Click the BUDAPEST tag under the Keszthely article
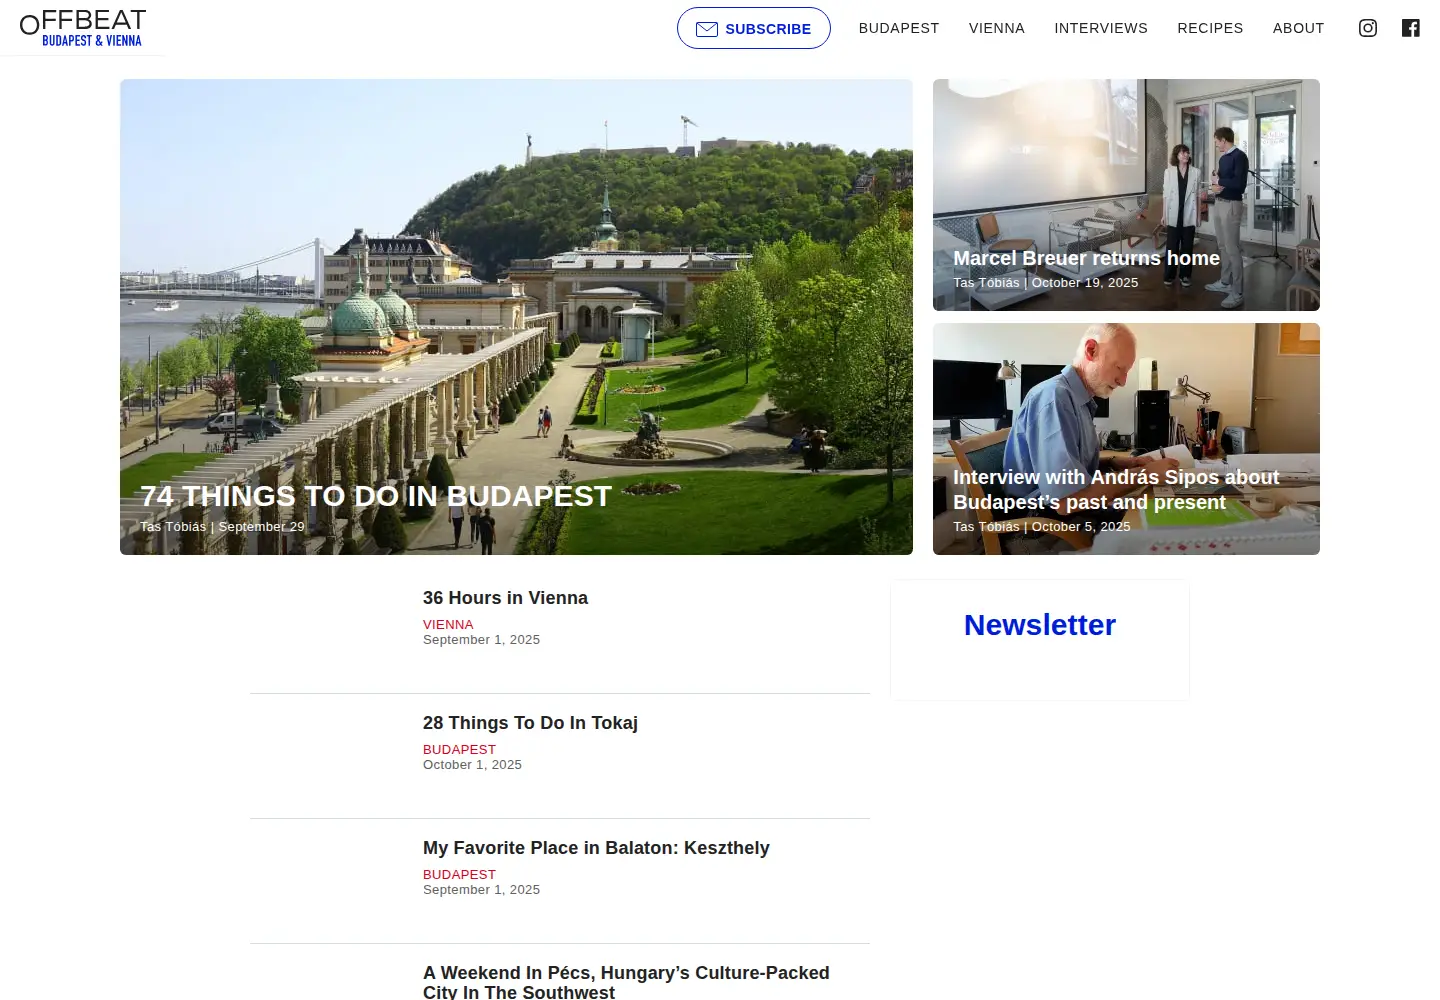1440x1000 pixels. [x=459, y=874]
